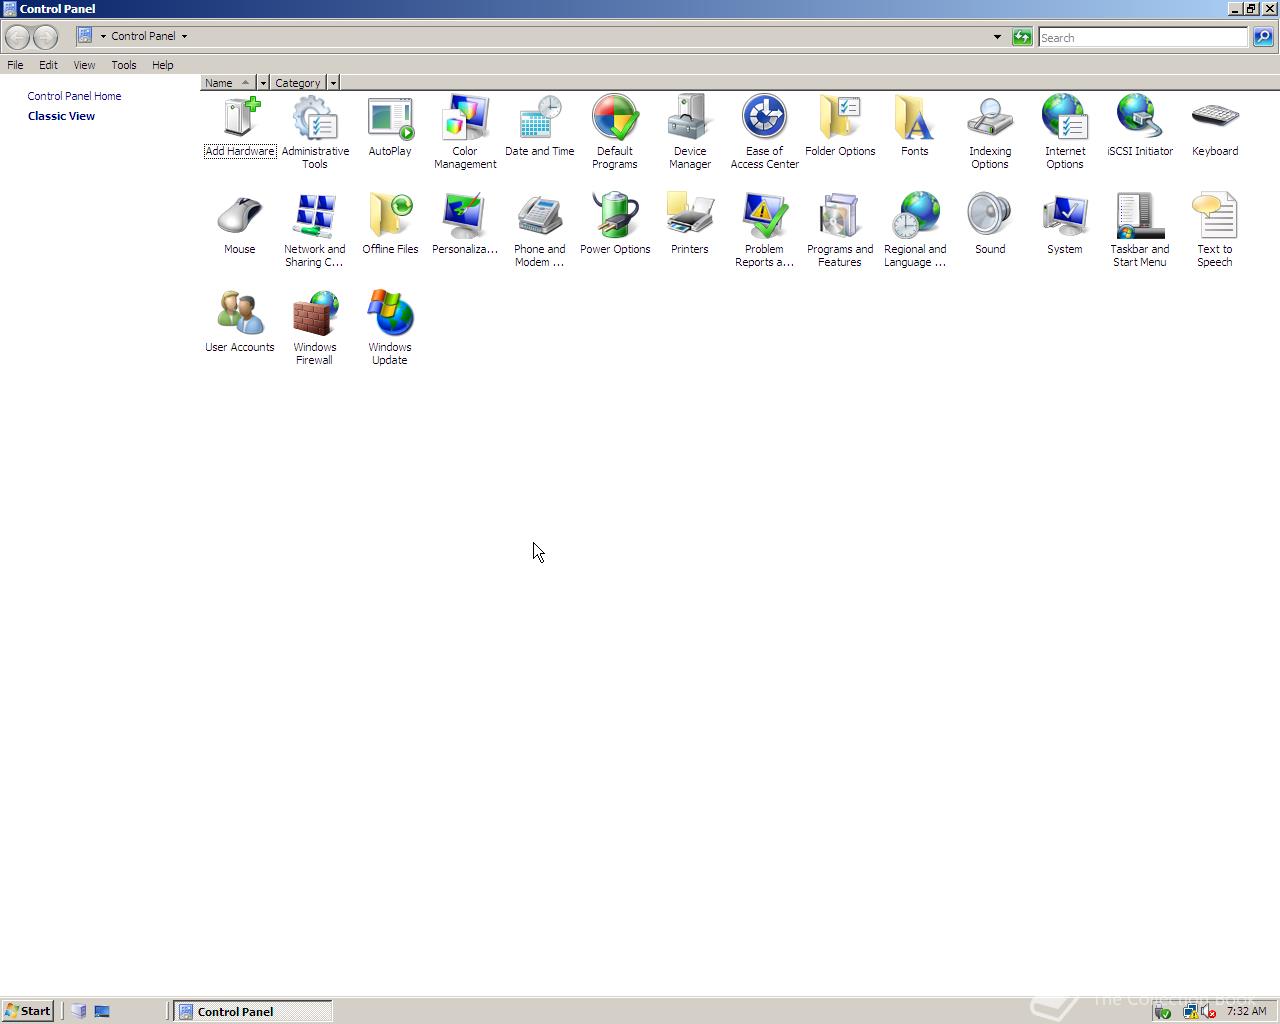
Task: Open Offline Files
Action: 390,223
